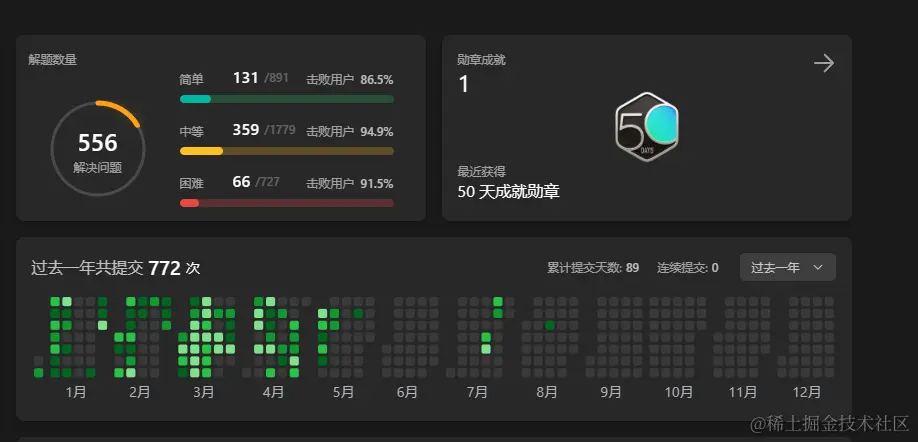Click the 简单 difficulty label

pyautogui.click(x=191, y=80)
